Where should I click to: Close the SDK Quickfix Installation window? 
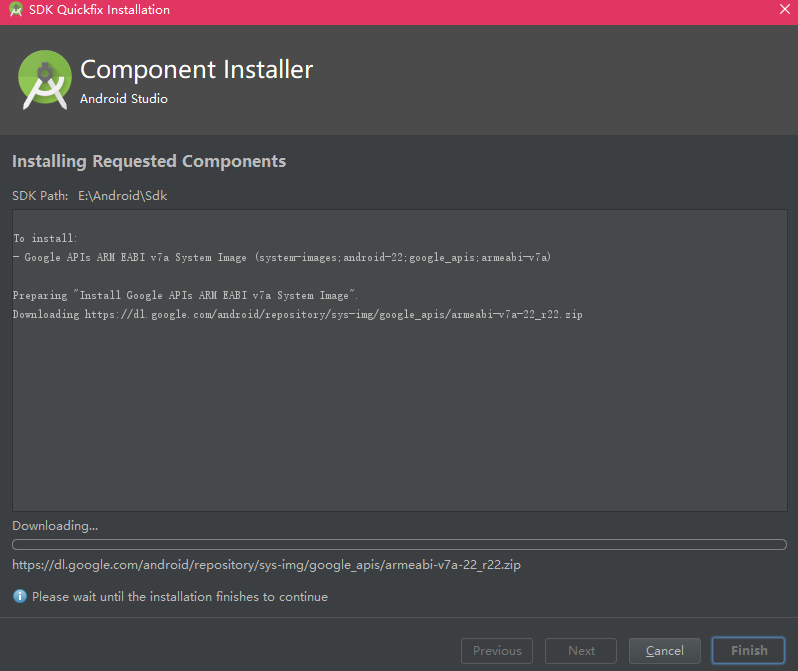coord(785,9)
